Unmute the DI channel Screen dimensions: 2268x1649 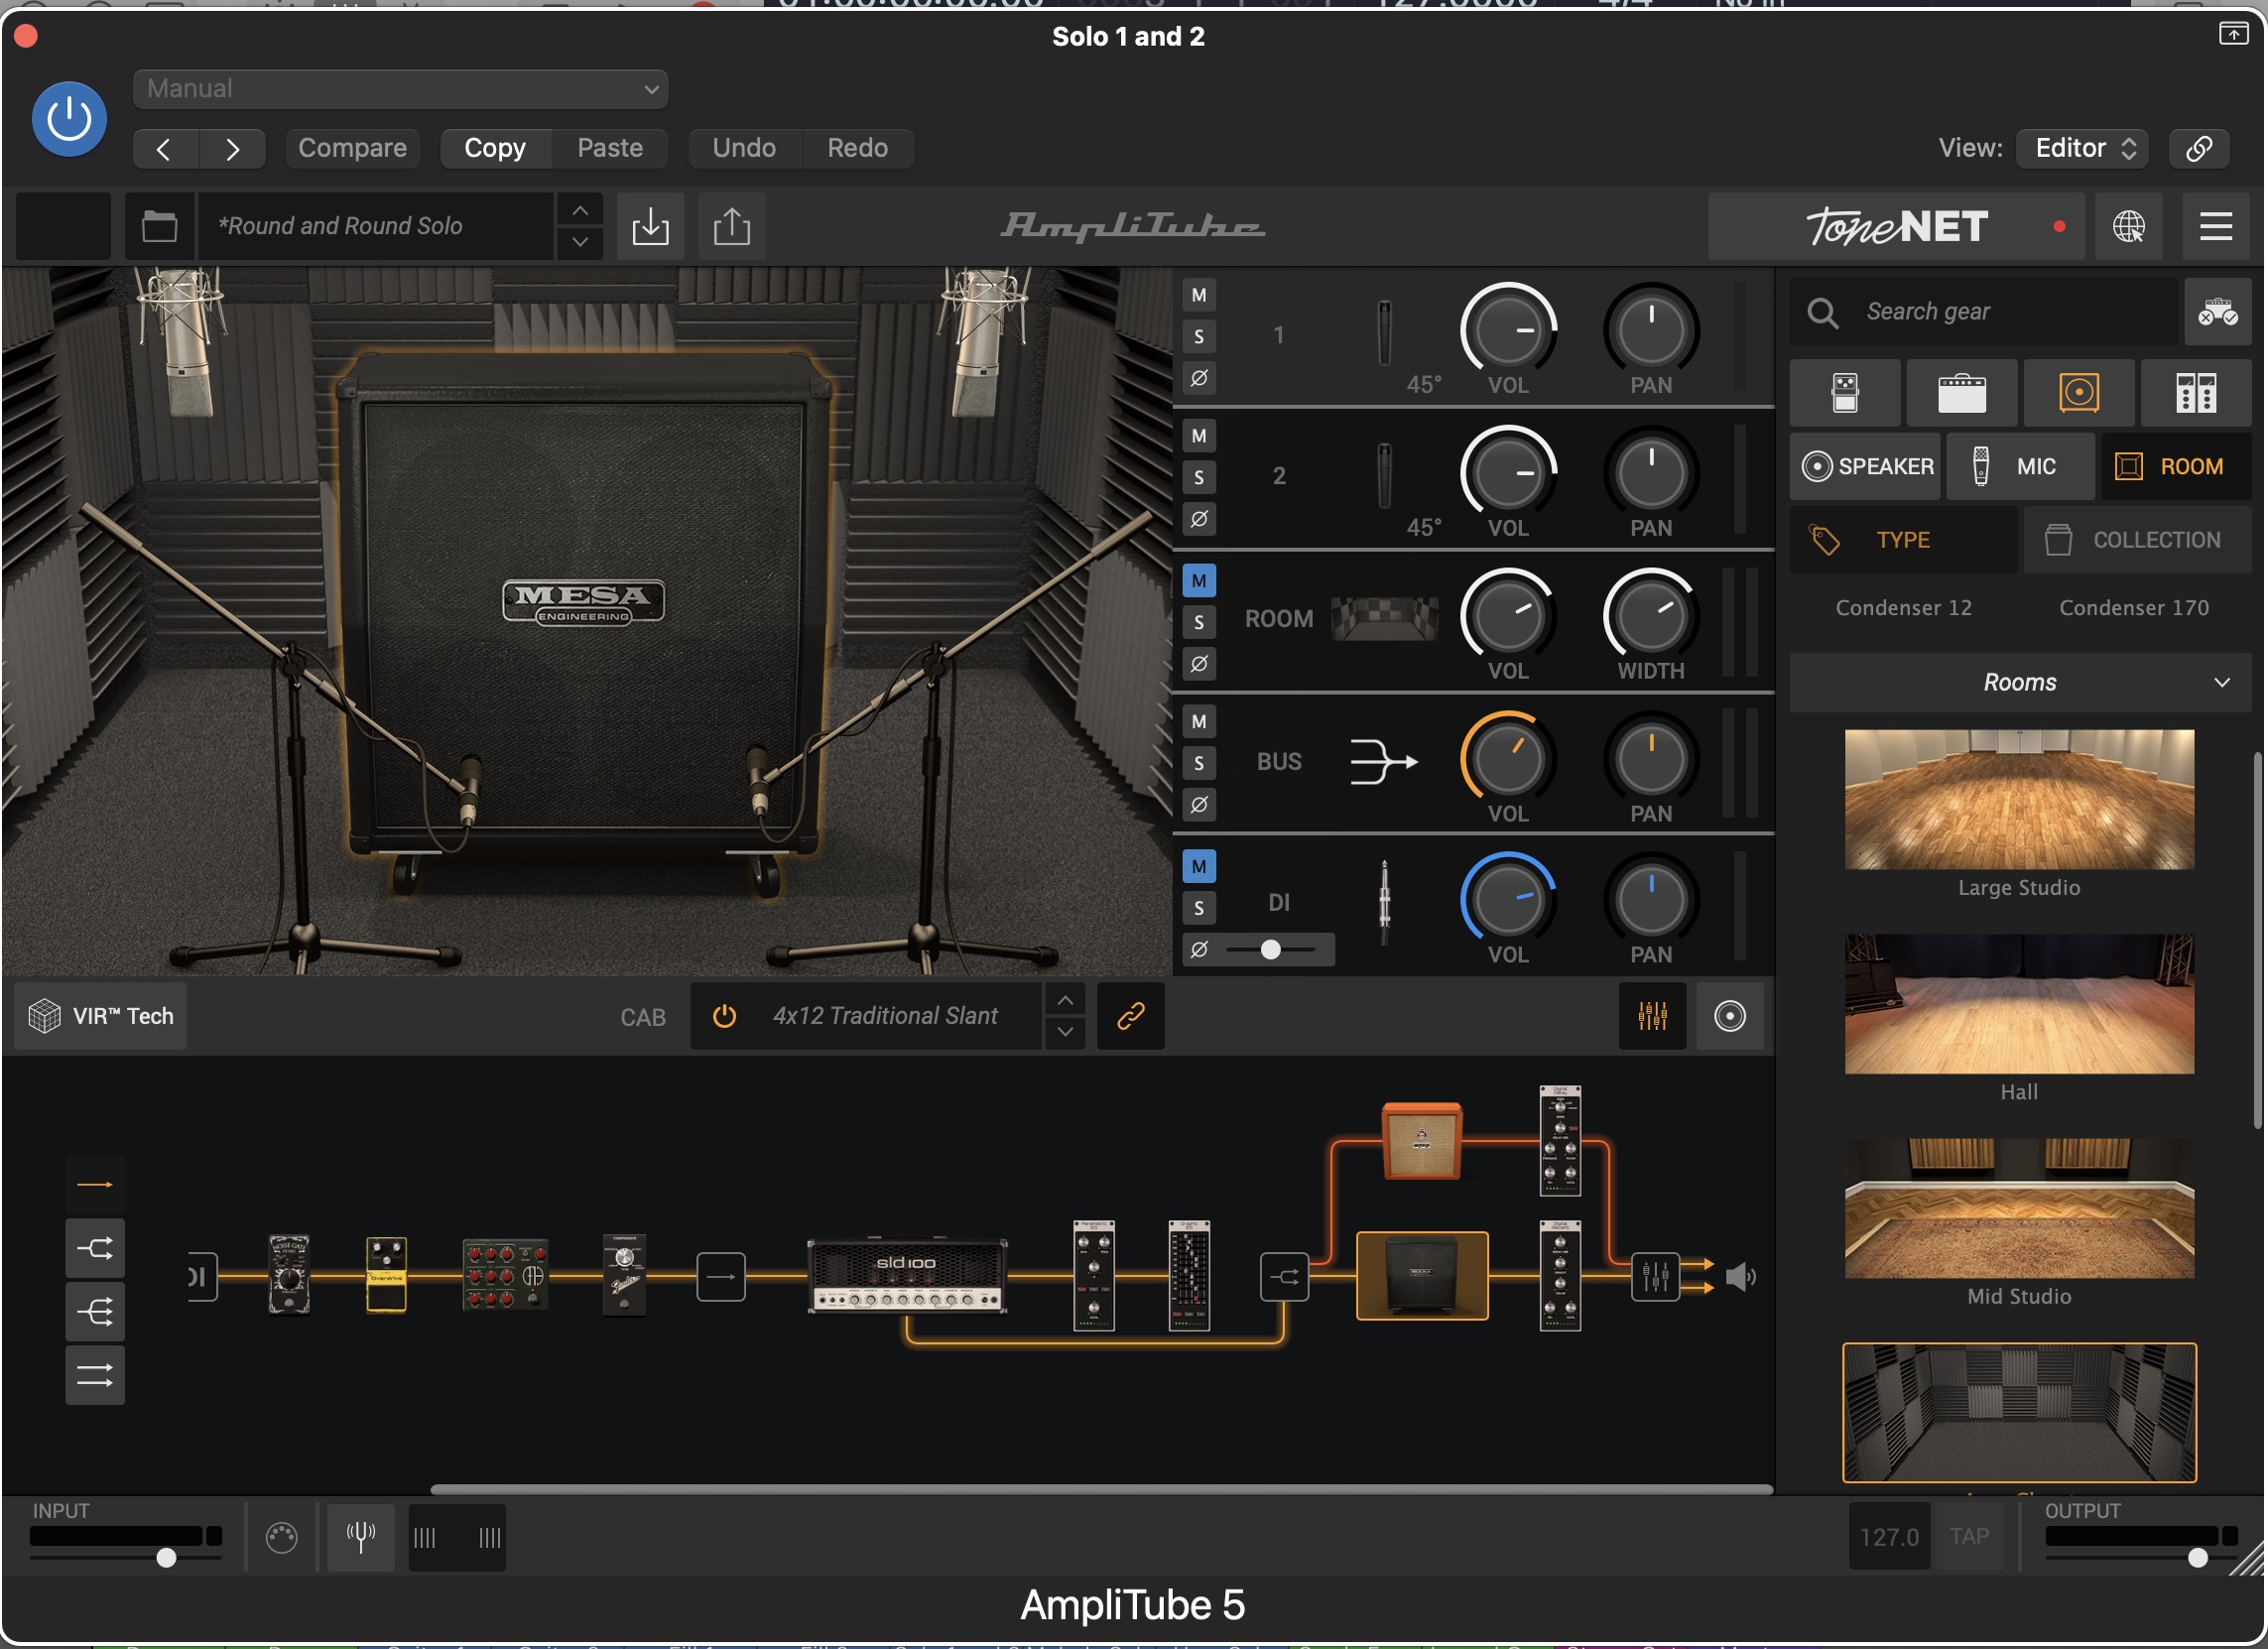click(1199, 867)
